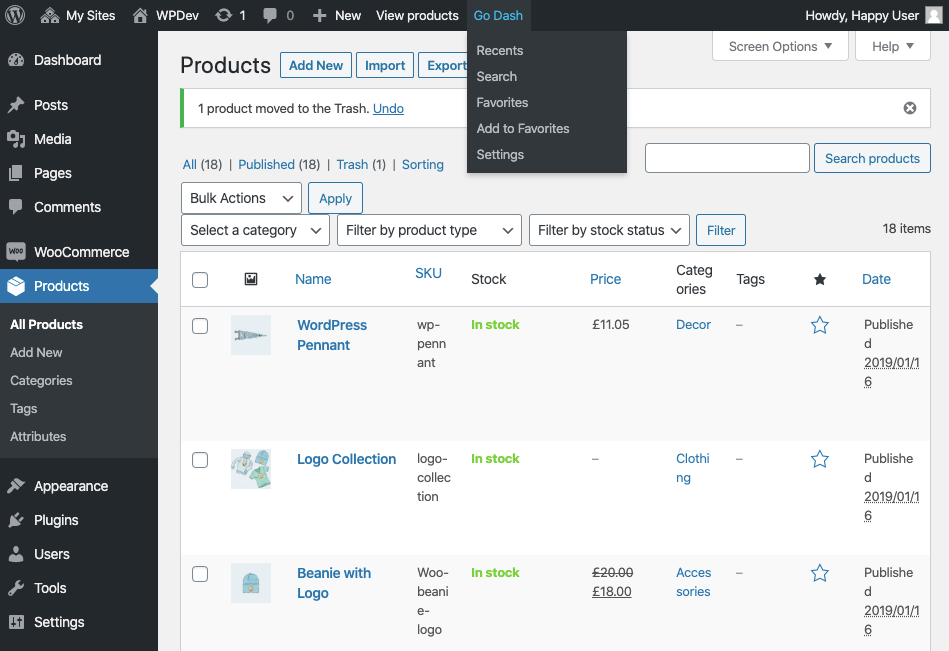Click the Happy User avatar
949x651 pixels.
point(934,15)
